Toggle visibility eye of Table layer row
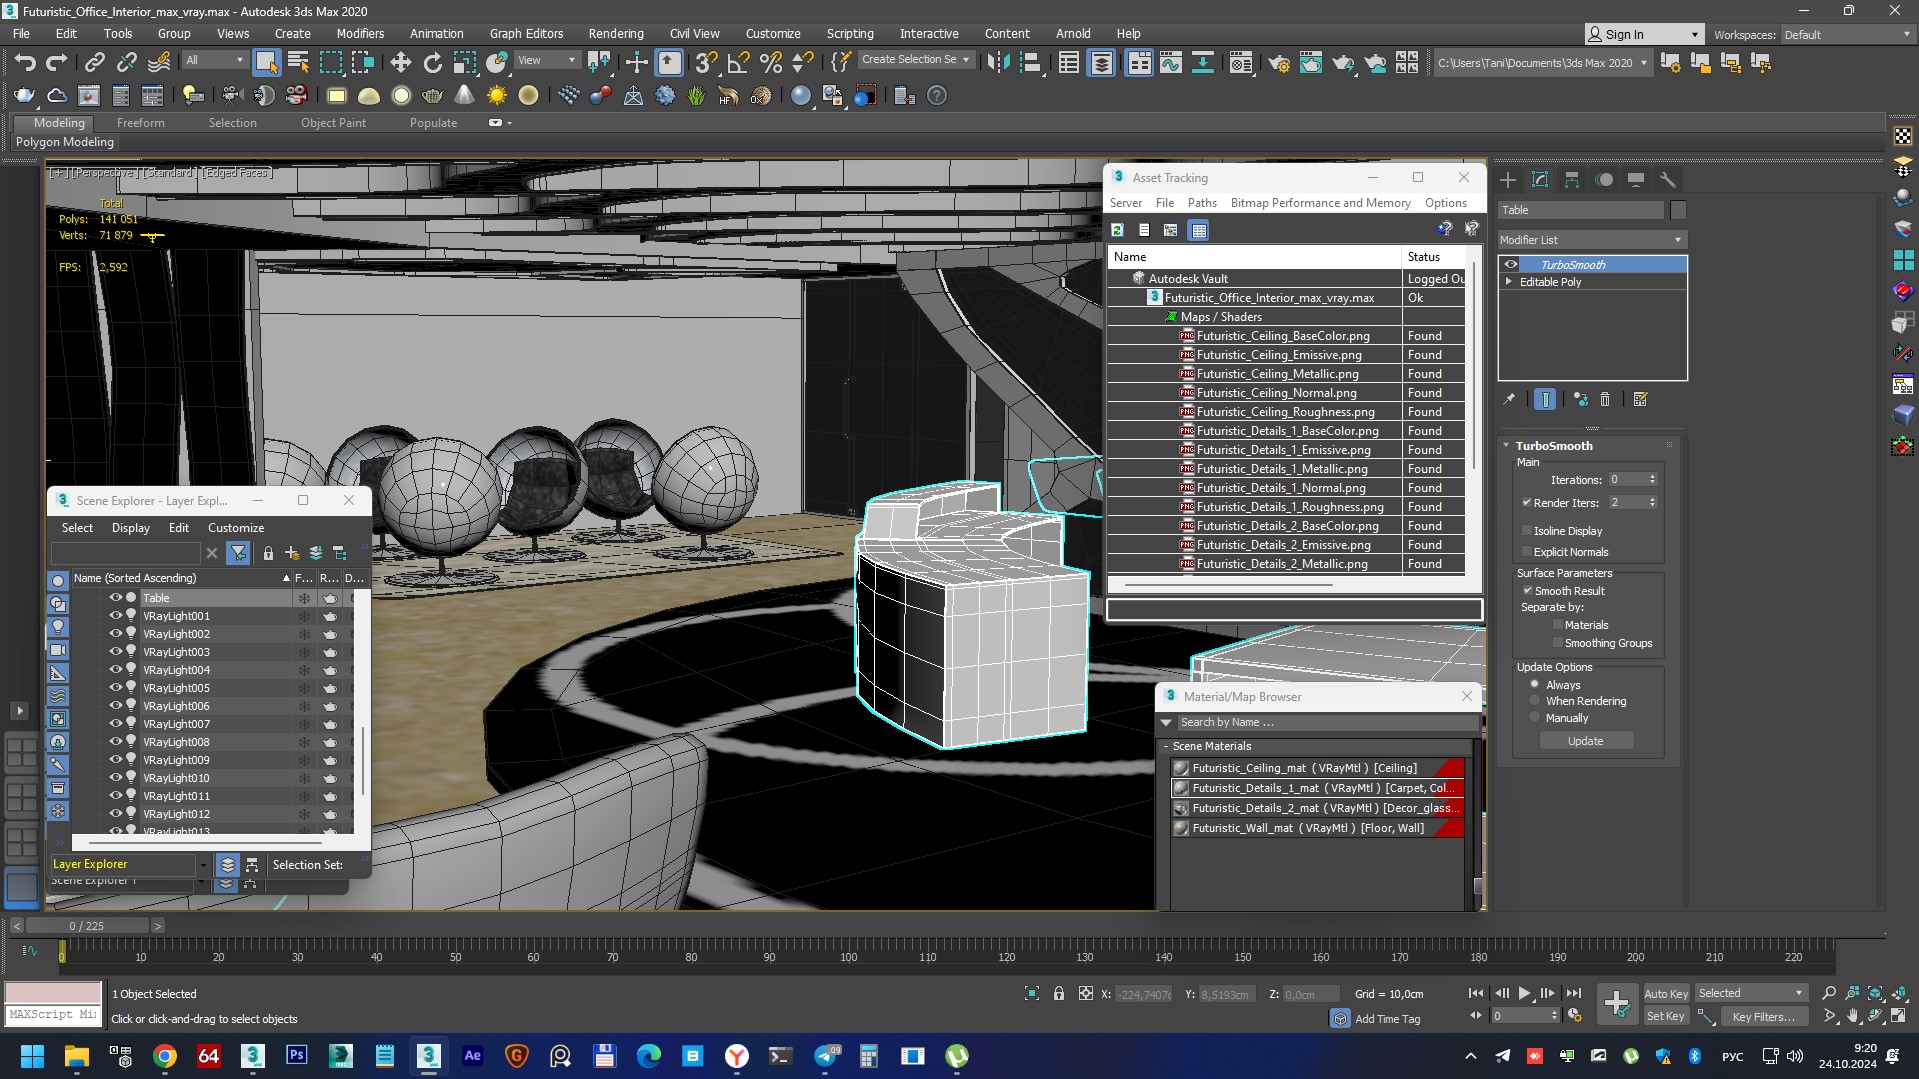 click(115, 597)
